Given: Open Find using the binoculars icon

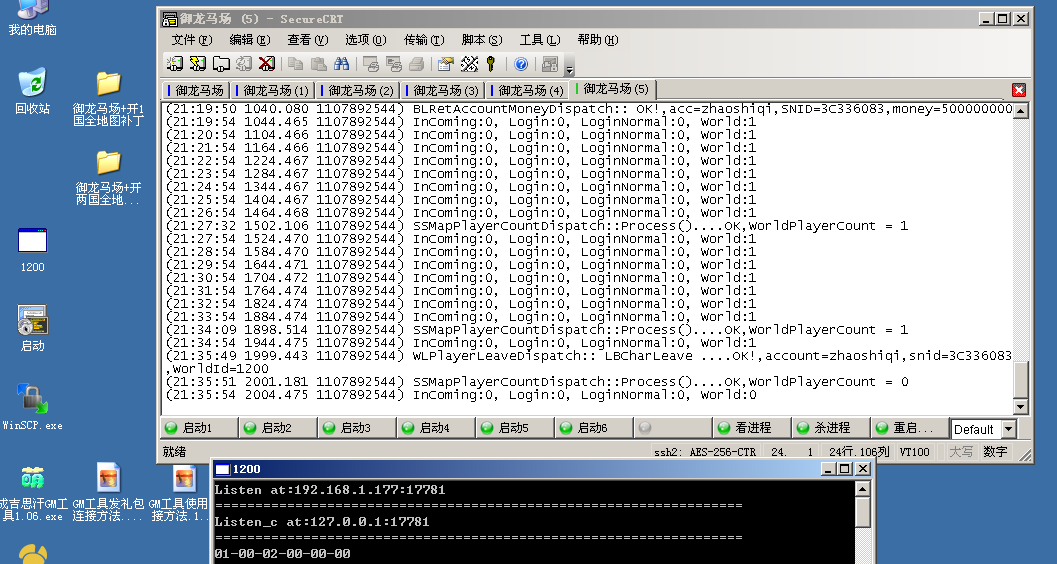Looking at the screenshot, I should coord(341,64).
